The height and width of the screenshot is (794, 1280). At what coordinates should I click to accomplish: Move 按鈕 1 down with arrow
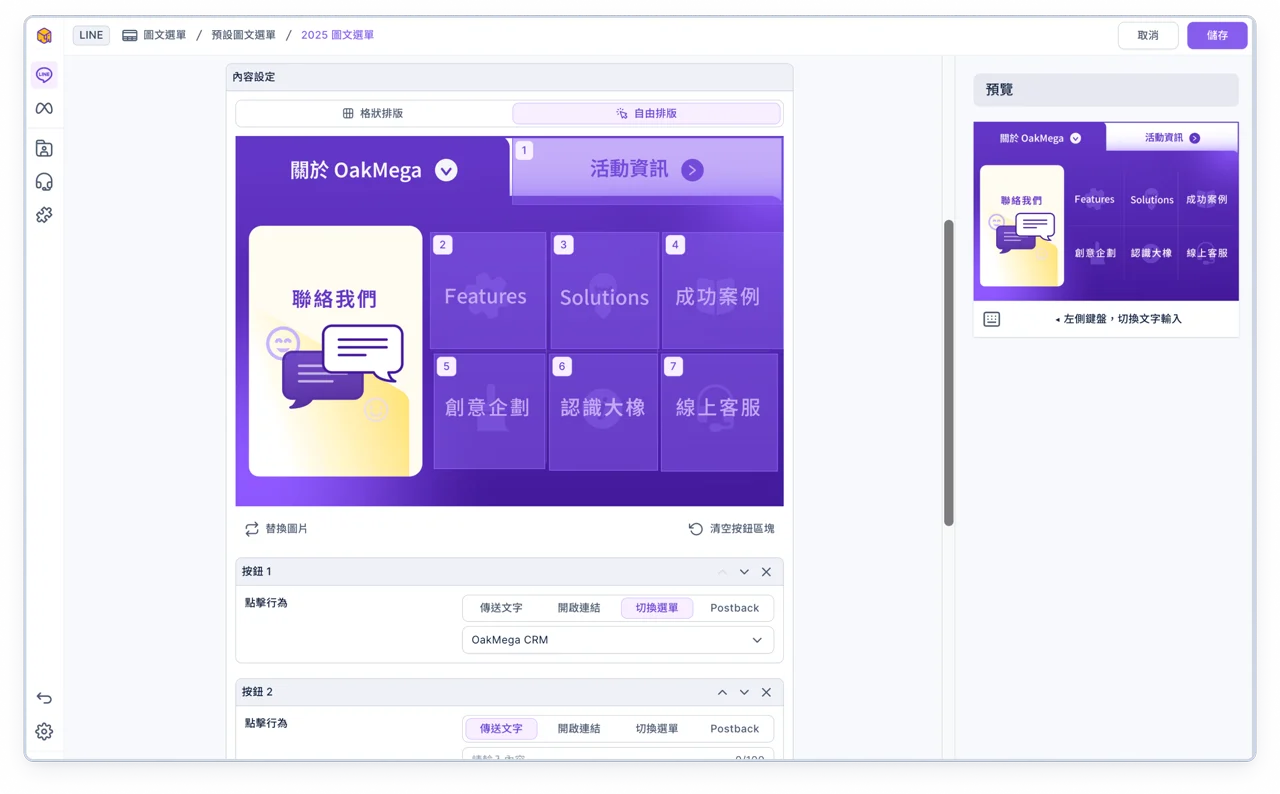pyautogui.click(x=744, y=572)
